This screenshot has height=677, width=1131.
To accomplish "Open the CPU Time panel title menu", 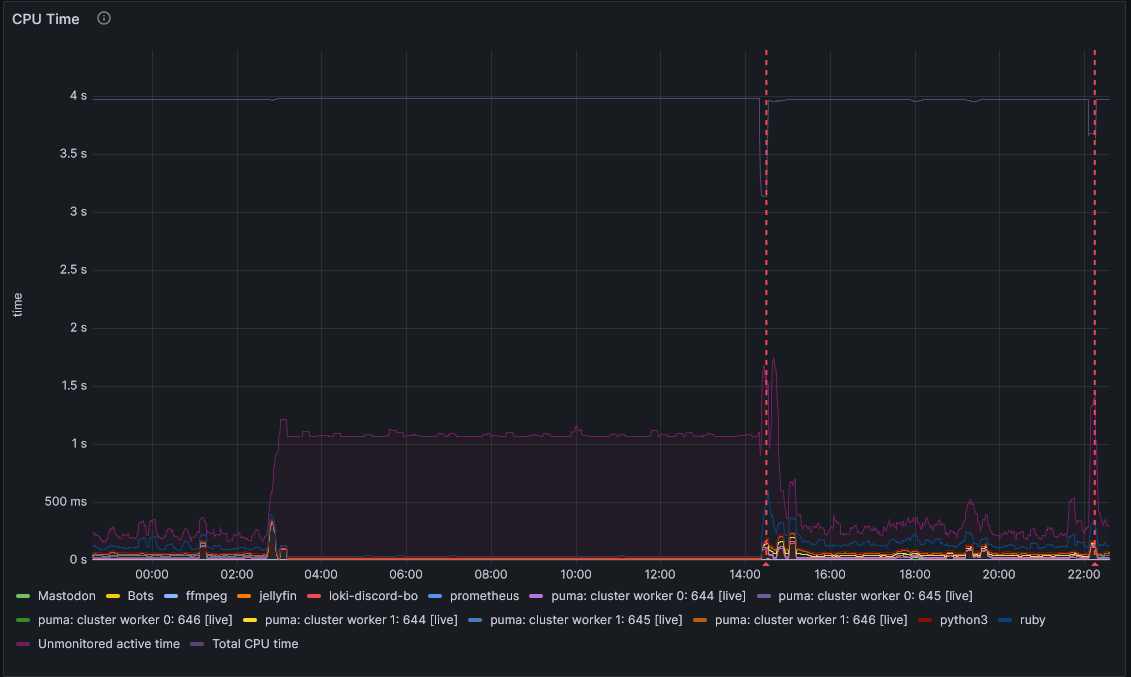I will click(x=46, y=19).
